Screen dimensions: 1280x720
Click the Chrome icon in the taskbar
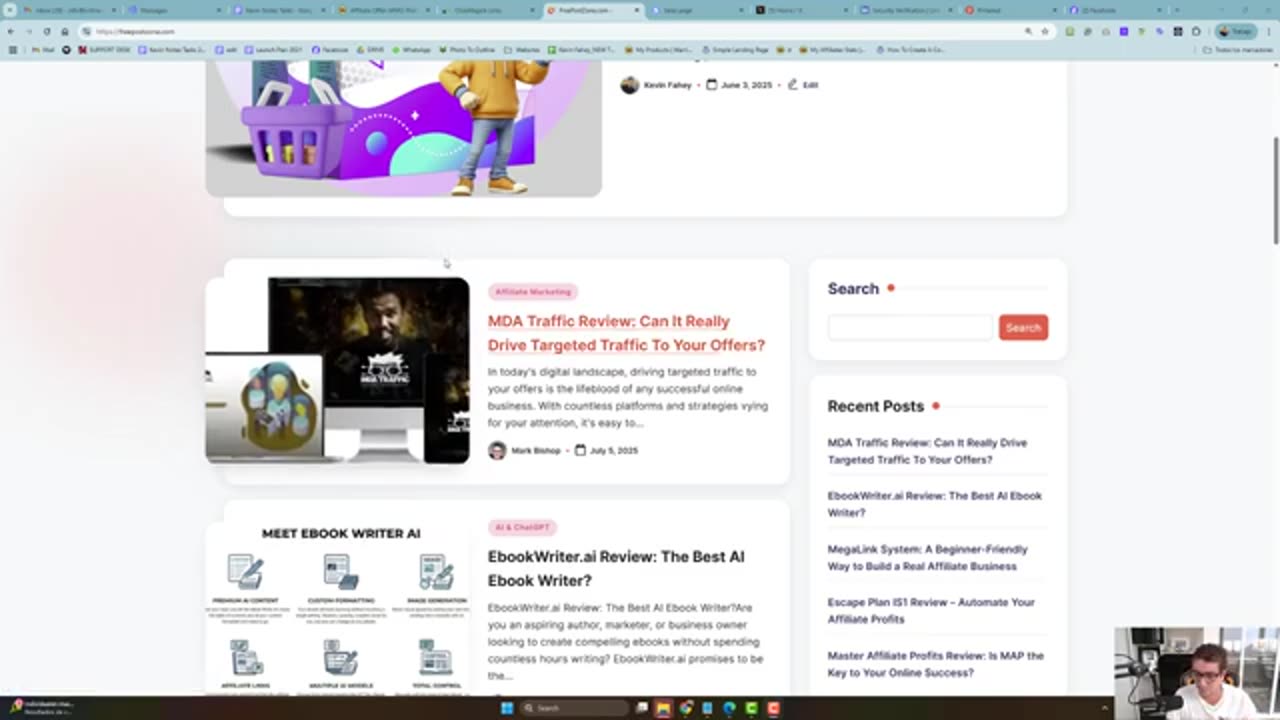pyautogui.click(x=685, y=708)
